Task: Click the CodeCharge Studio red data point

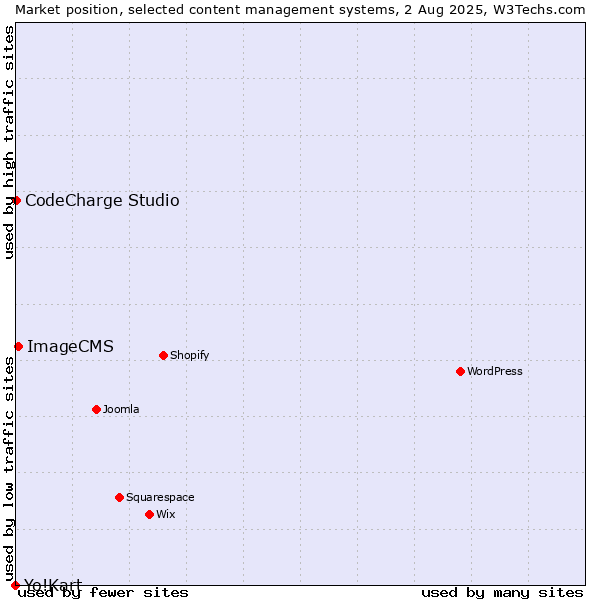Action: [16, 201]
